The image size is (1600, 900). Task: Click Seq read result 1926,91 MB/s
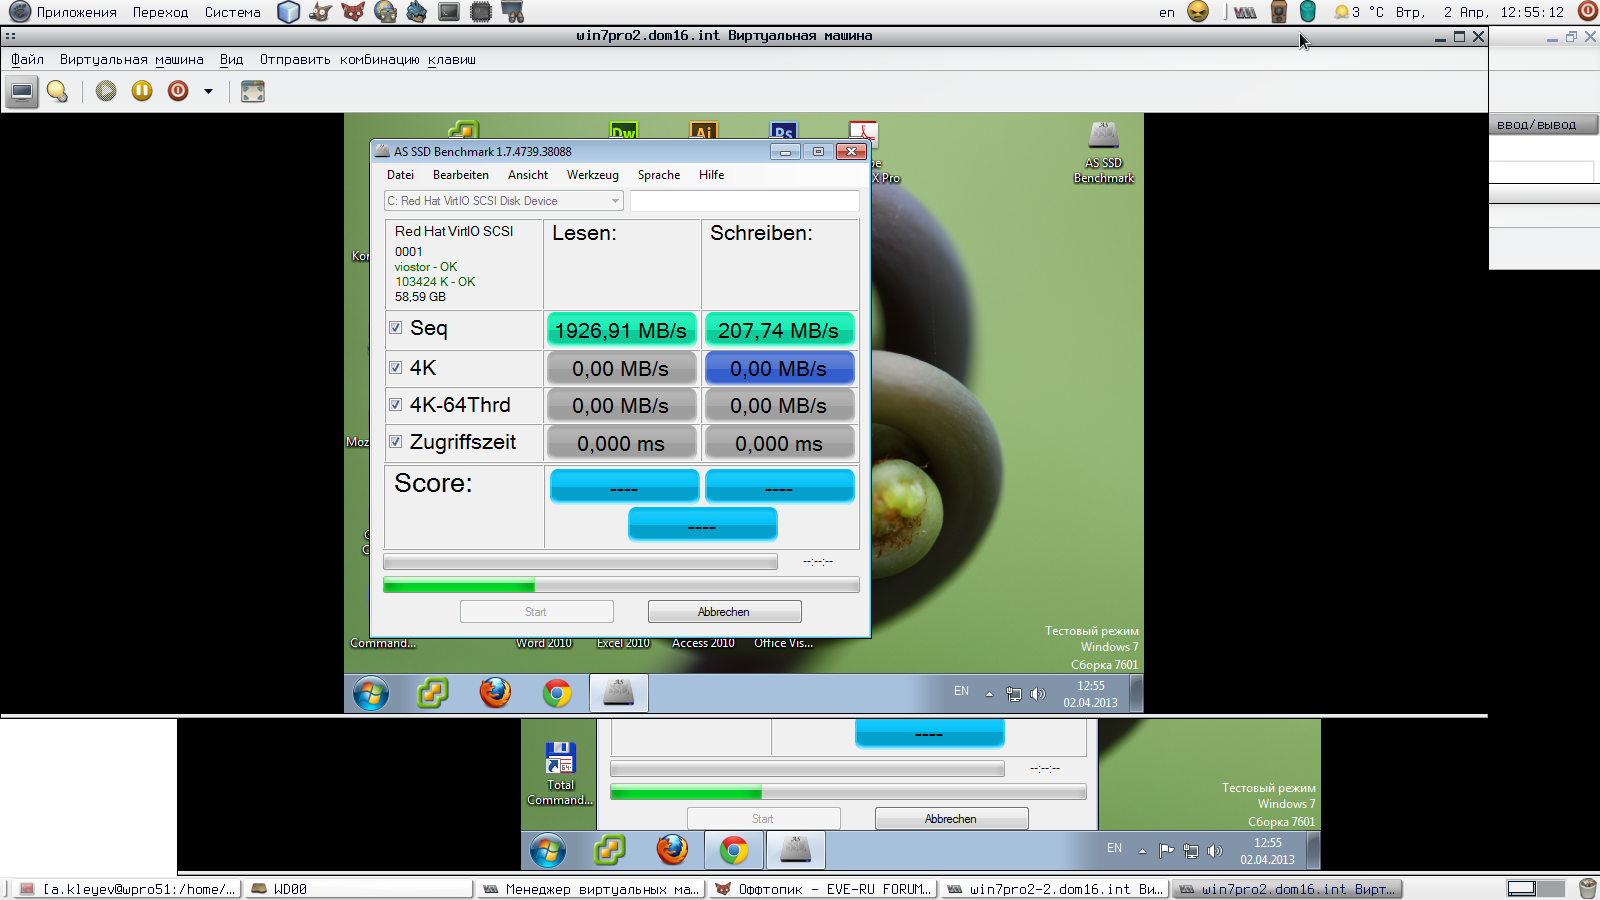click(x=621, y=330)
